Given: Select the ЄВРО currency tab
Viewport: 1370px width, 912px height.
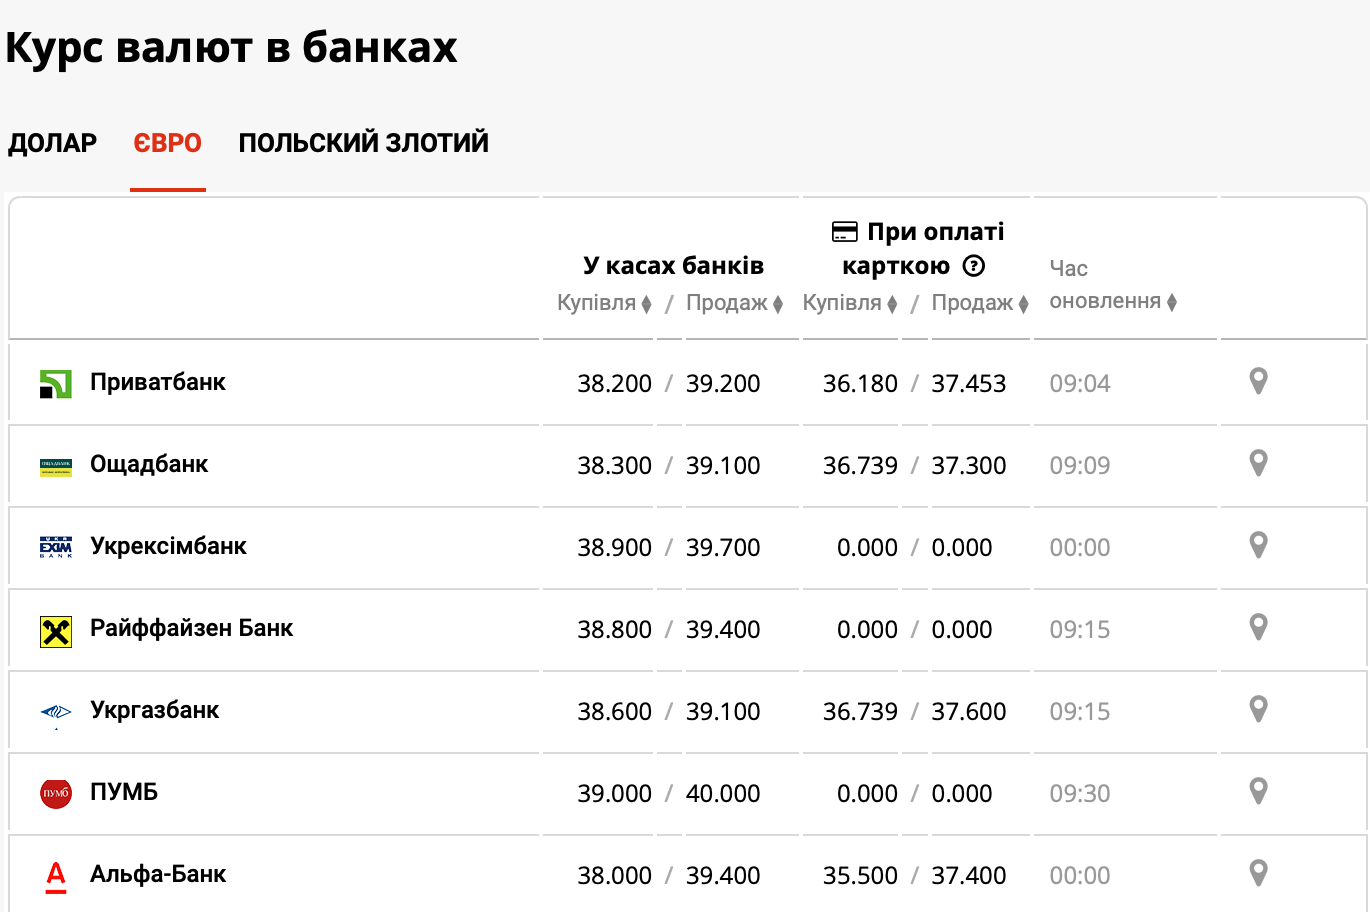Looking at the screenshot, I should 168,143.
